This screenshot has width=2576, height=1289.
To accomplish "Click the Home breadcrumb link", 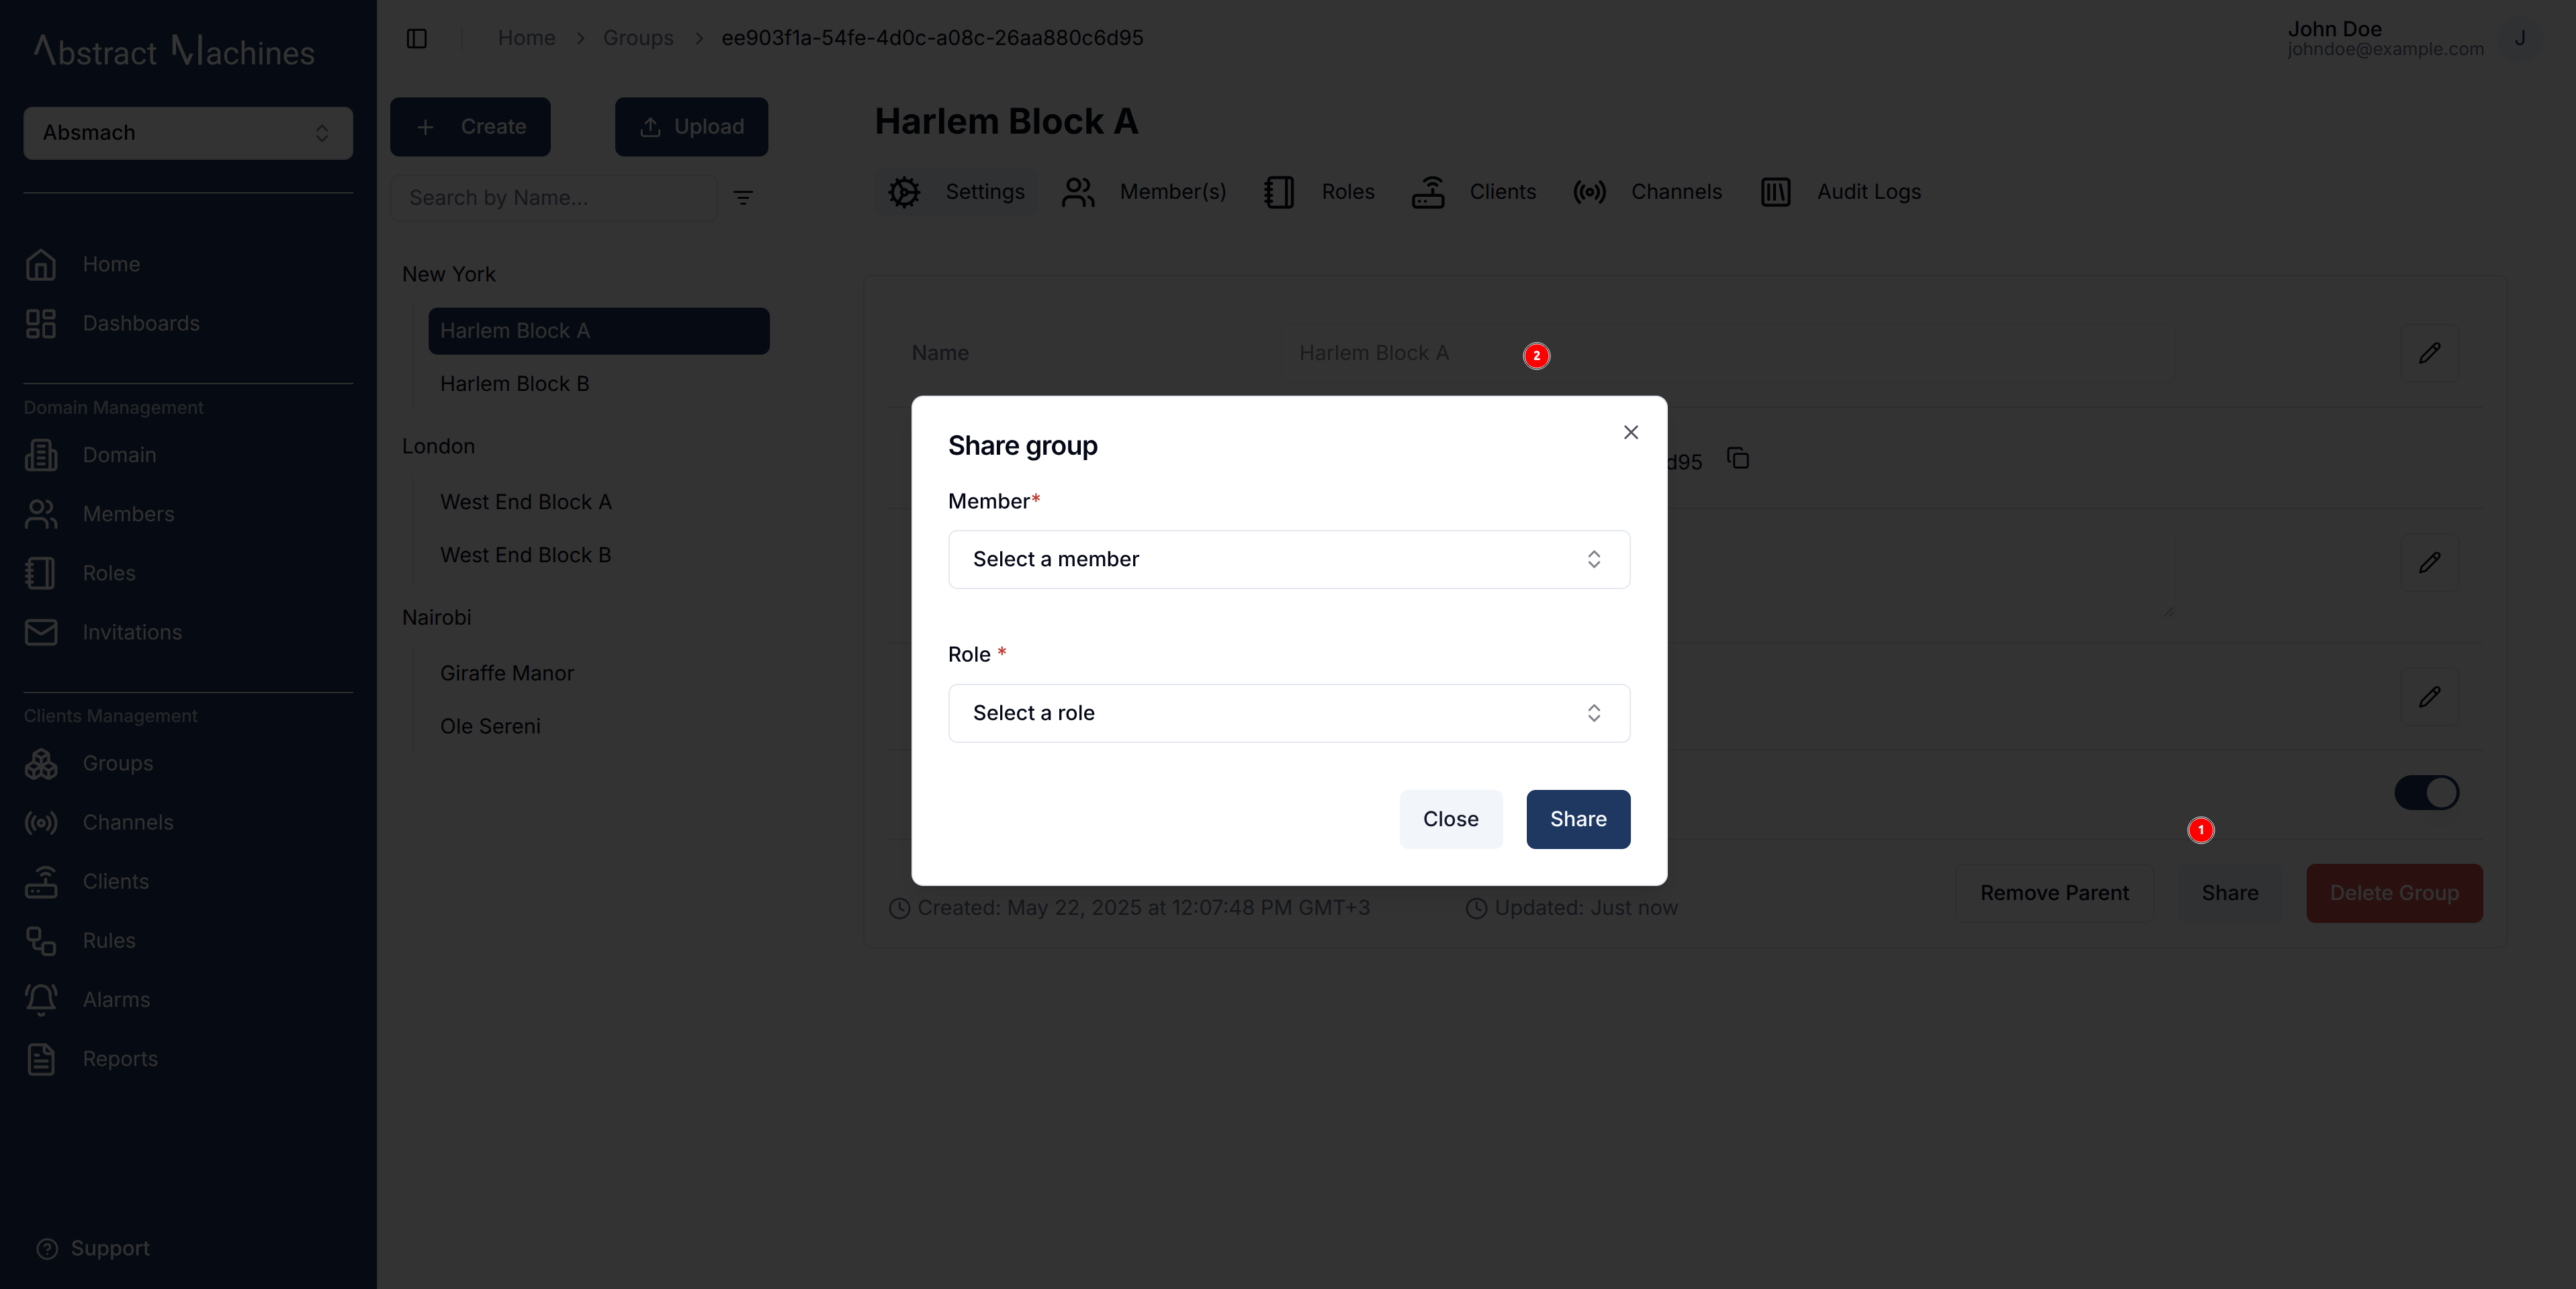I will pos(527,38).
